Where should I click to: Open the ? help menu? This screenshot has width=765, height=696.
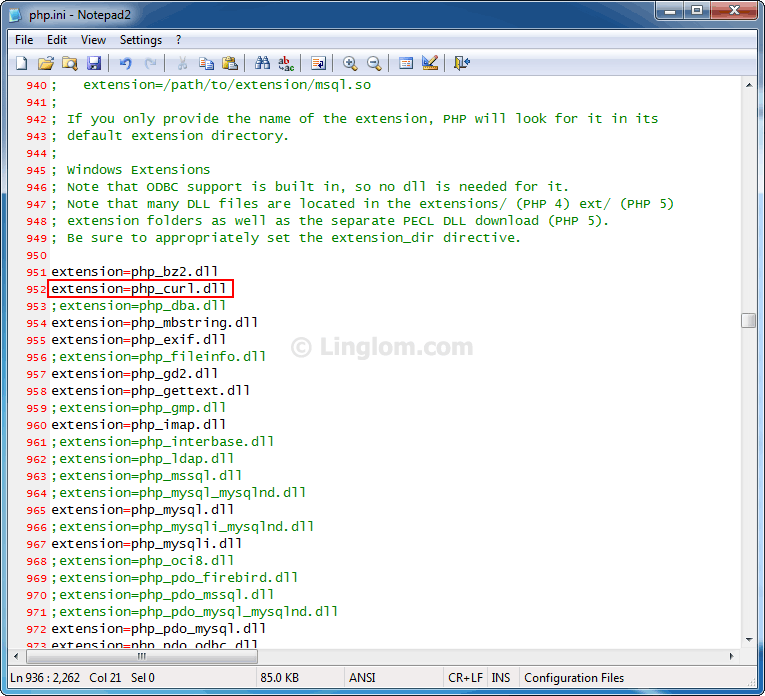pos(178,40)
